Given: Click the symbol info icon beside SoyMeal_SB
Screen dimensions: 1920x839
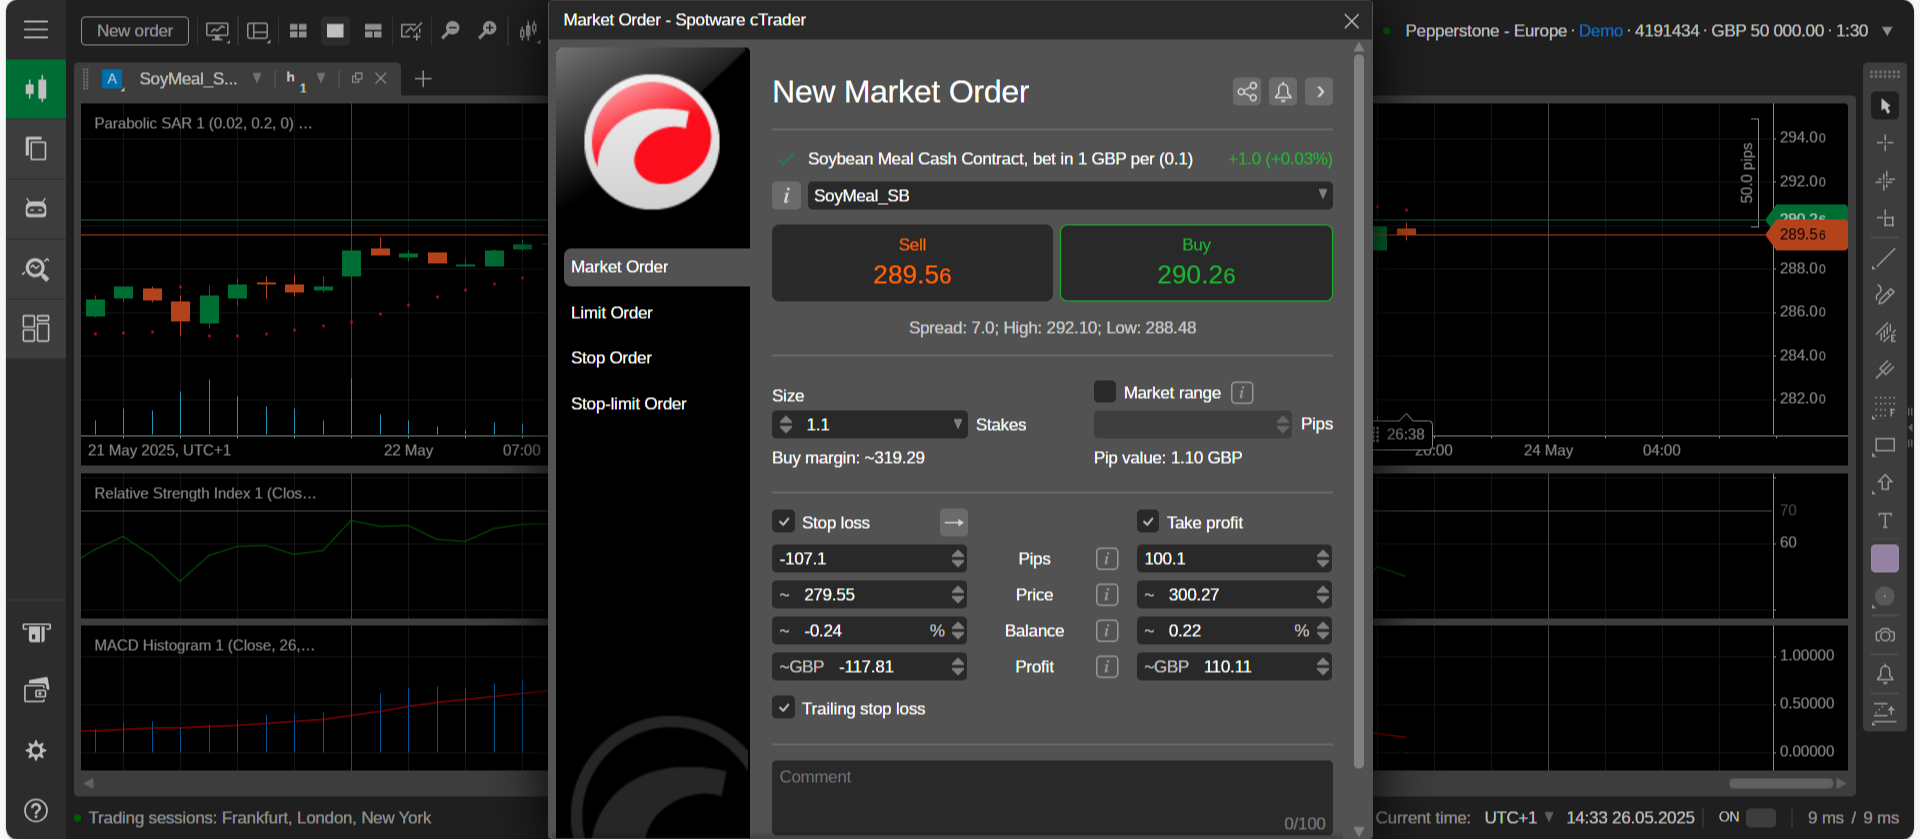Looking at the screenshot, I should [786, 196].
